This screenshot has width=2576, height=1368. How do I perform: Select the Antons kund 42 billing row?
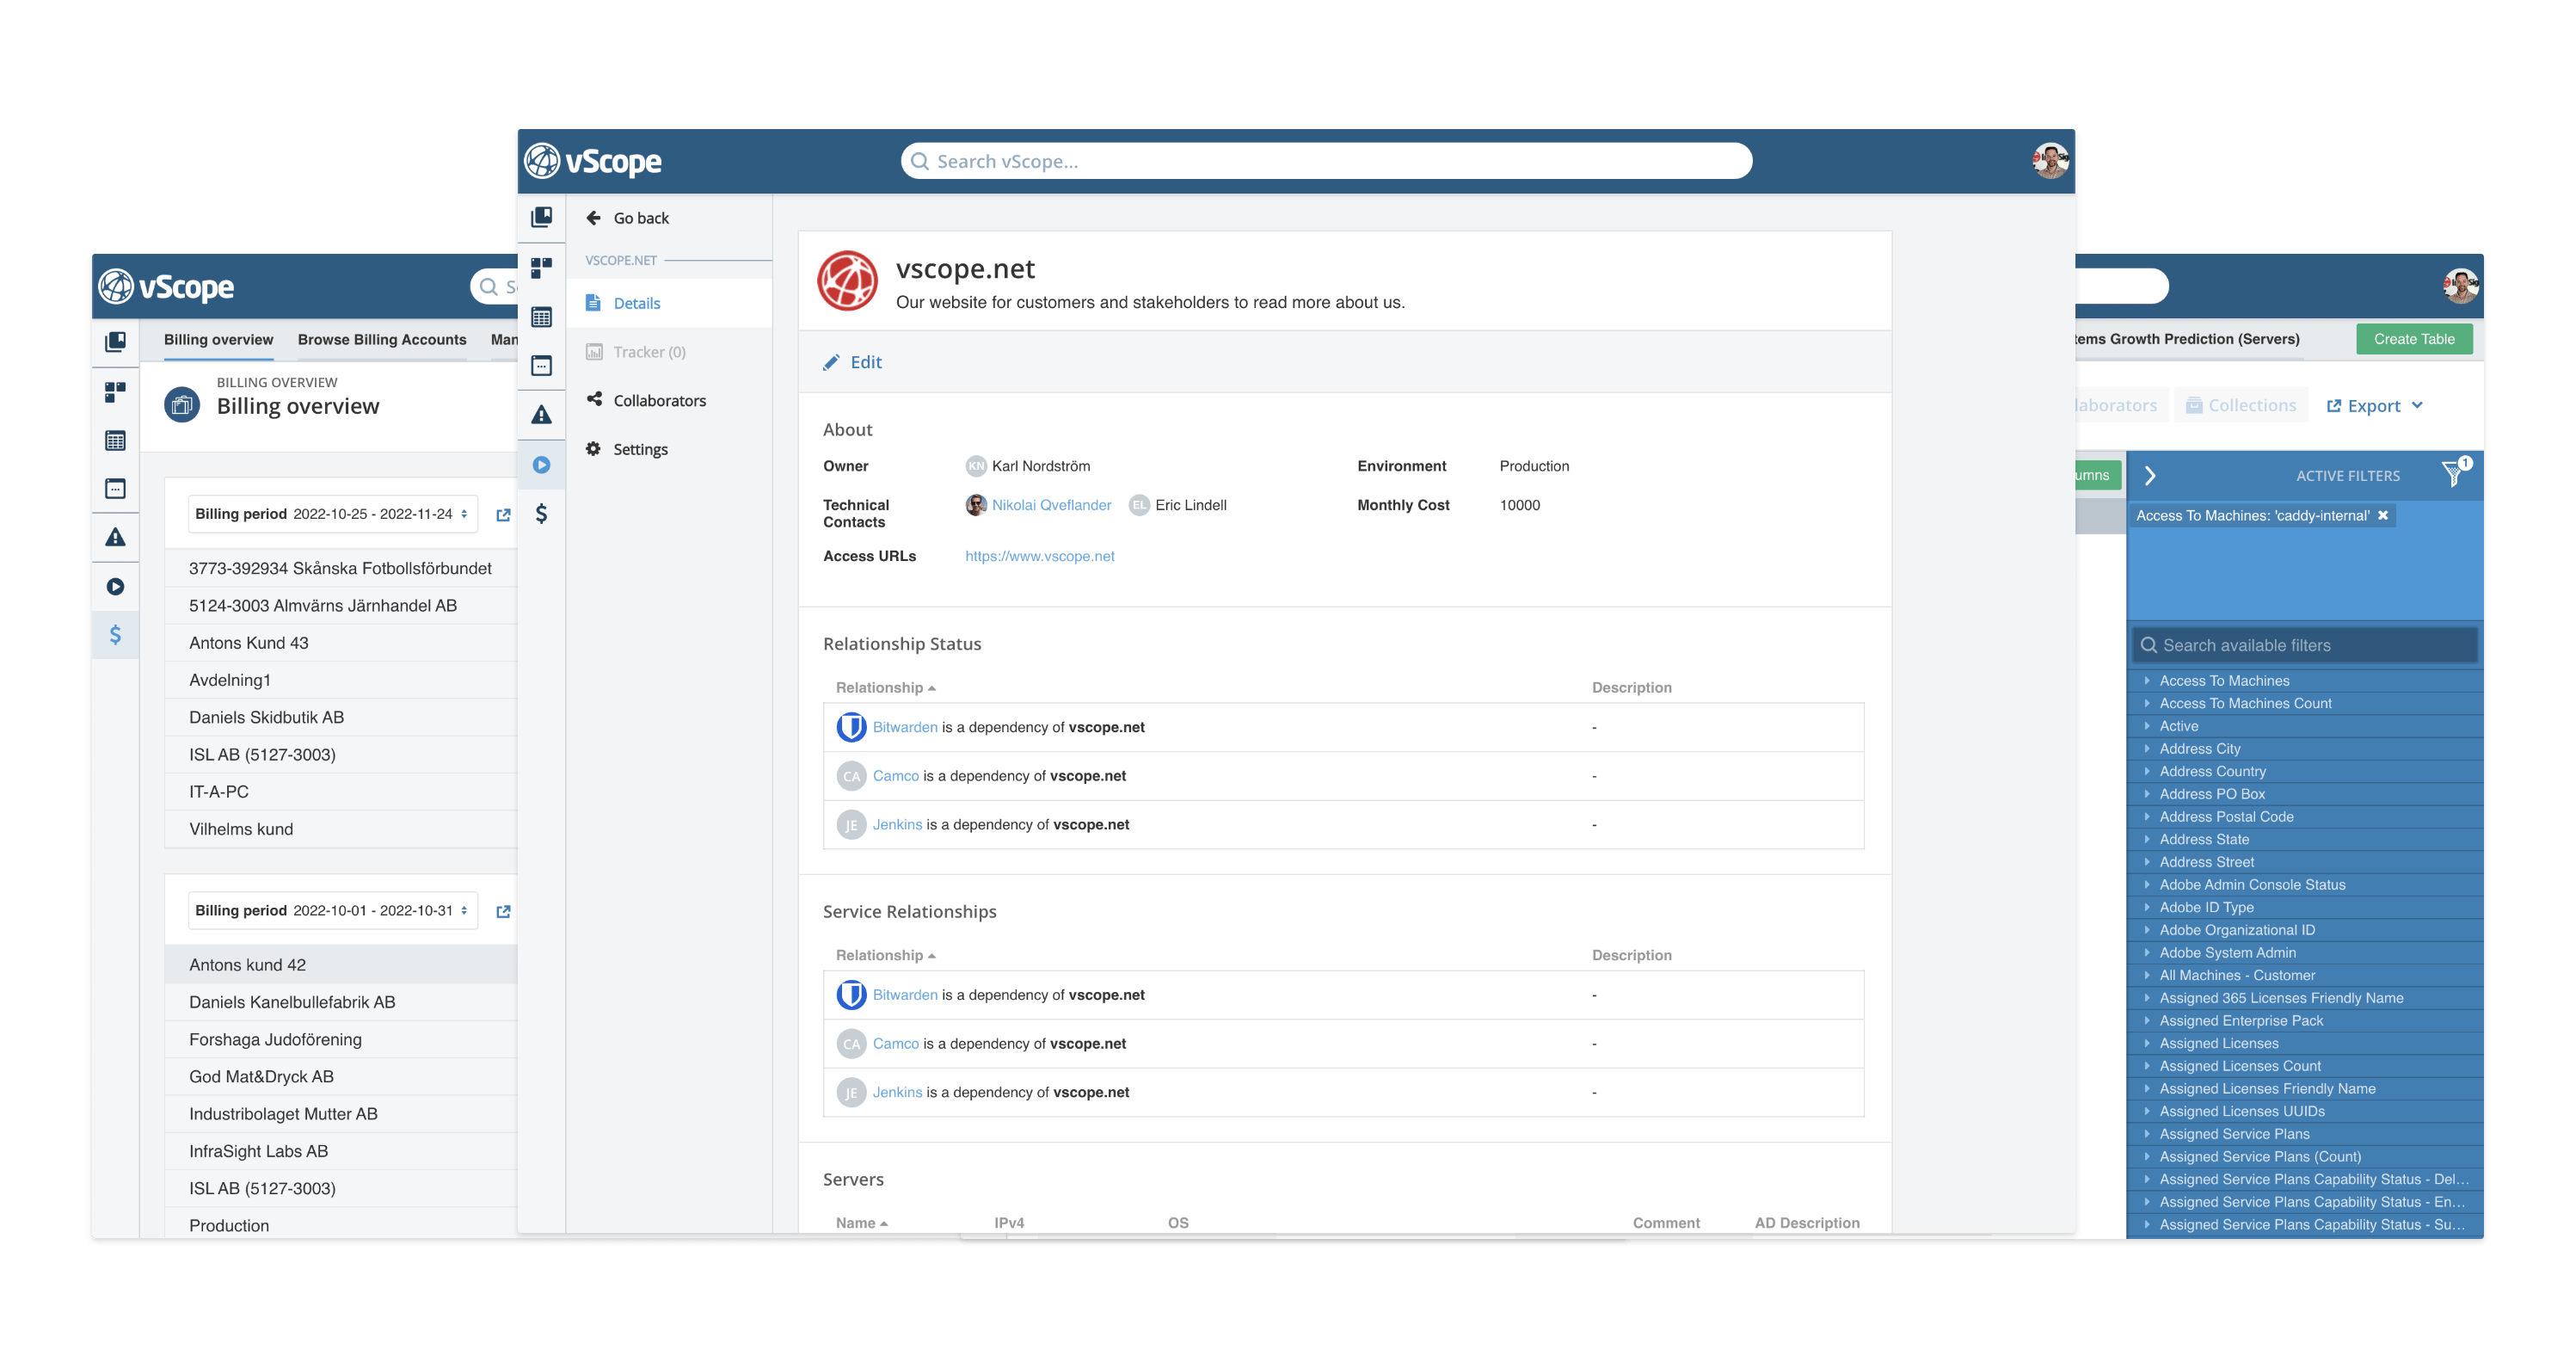click(x=340, y=965)
